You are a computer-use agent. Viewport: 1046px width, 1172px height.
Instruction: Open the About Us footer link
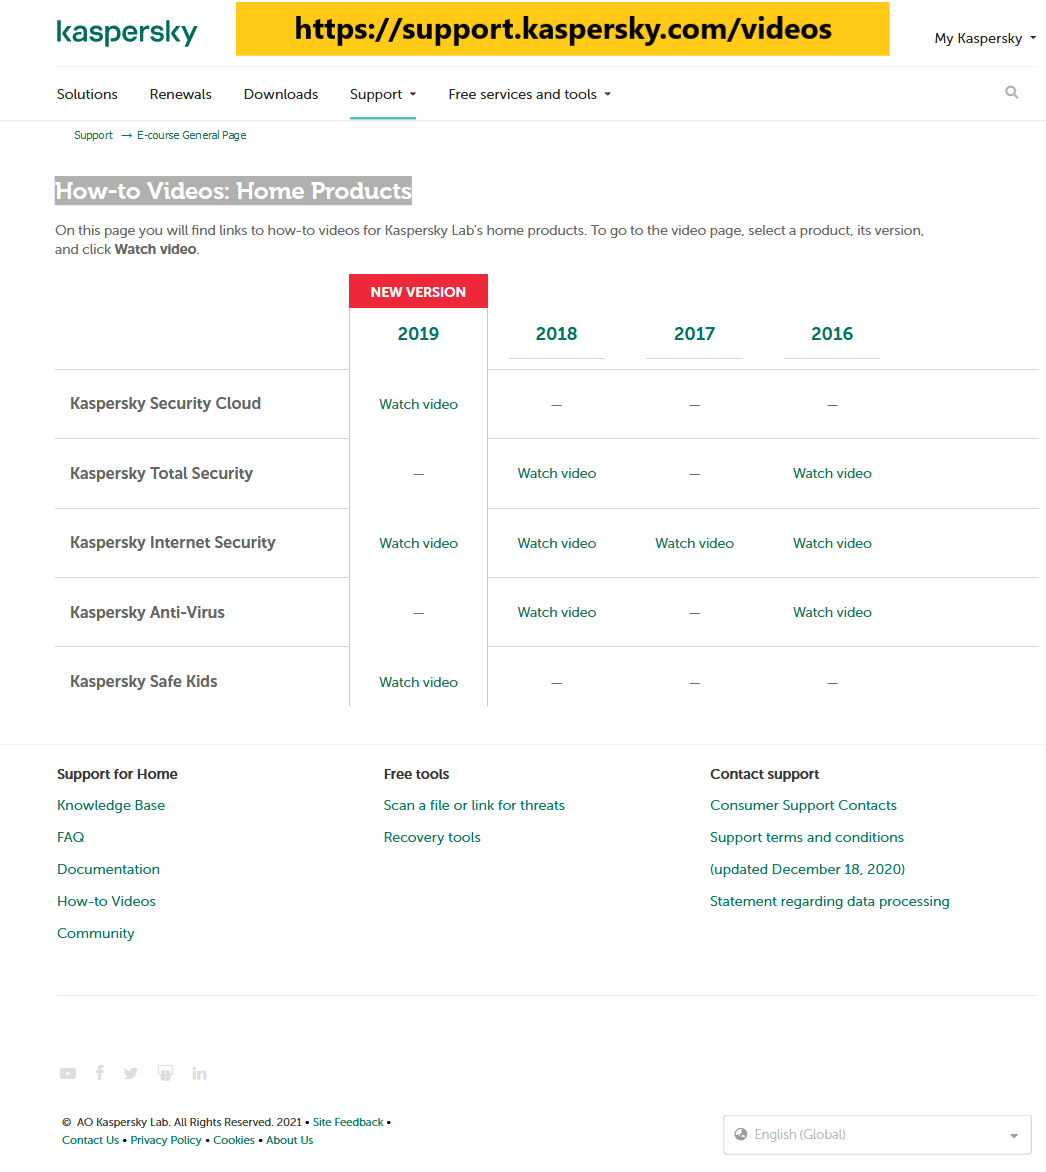(x=289, y=1140)
